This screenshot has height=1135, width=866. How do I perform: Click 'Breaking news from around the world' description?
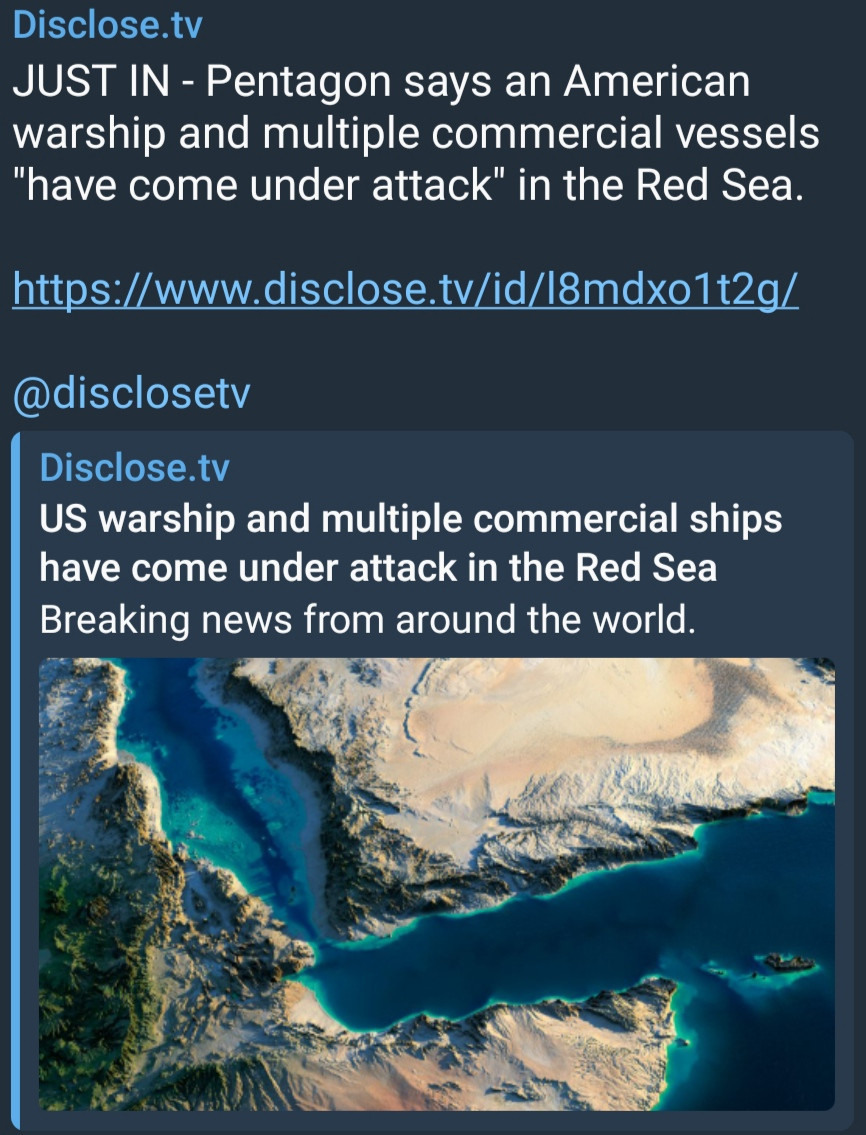click(367, 620)
